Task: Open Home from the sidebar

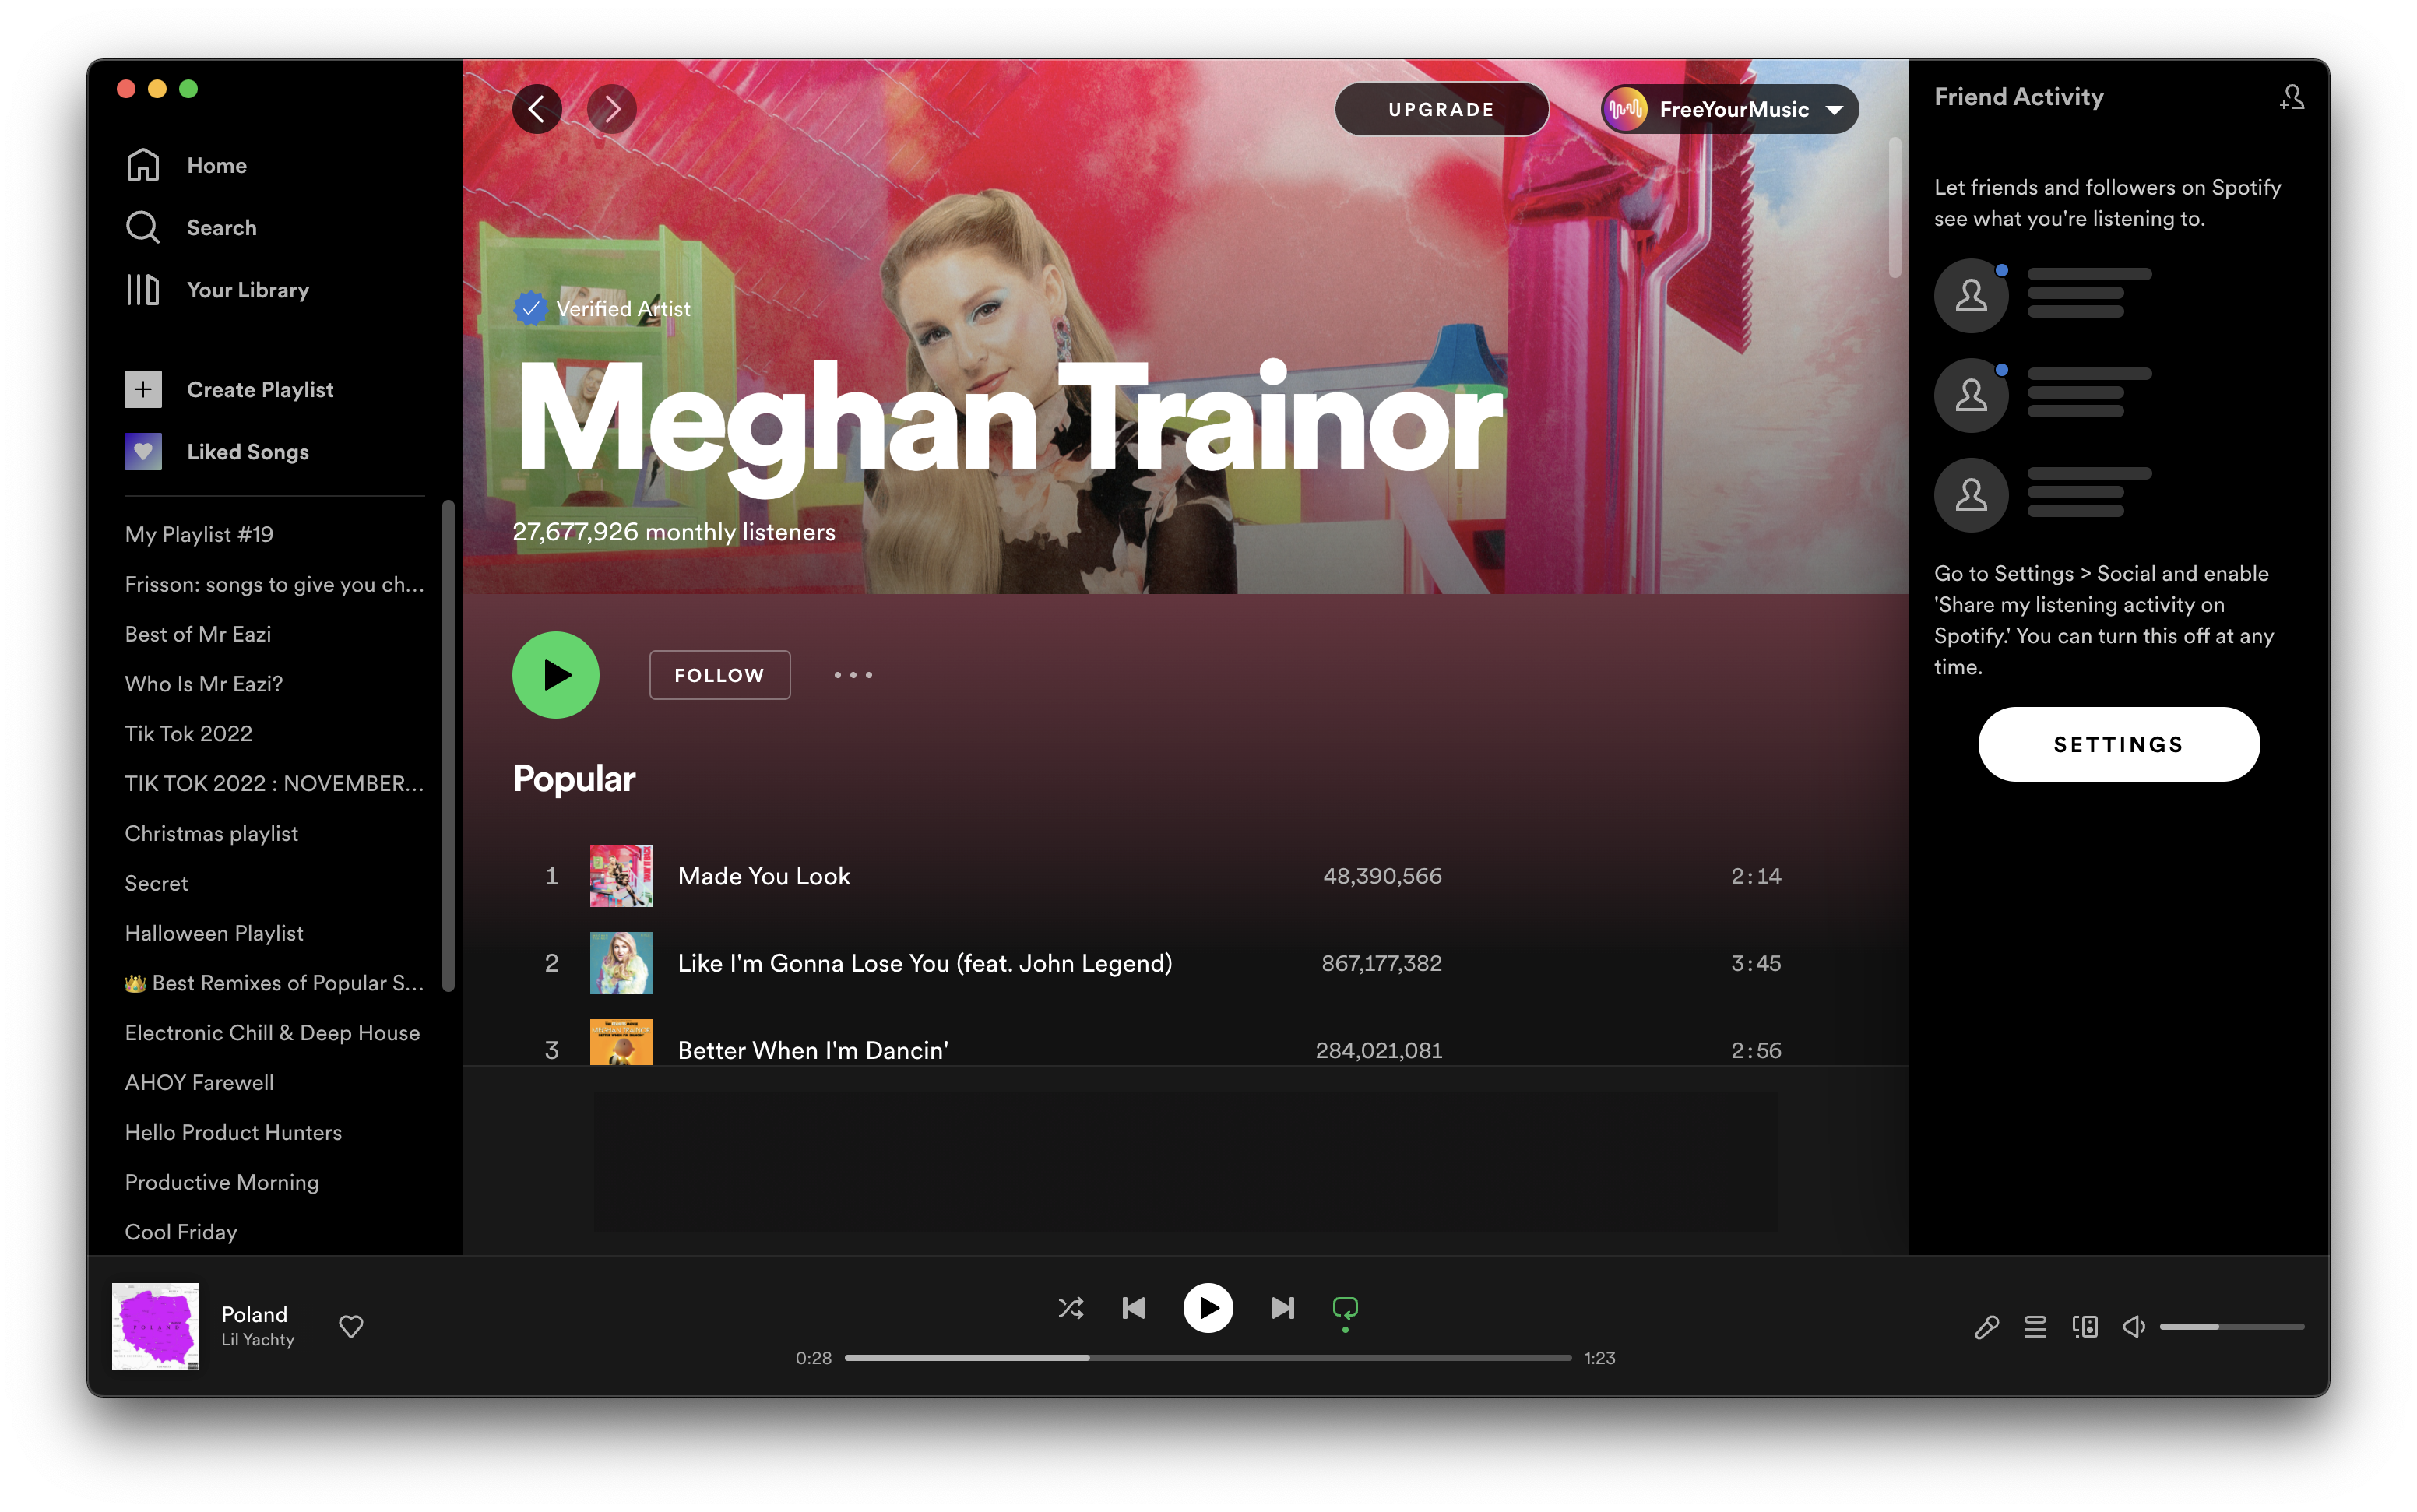Action: click(x=187, y=165)
